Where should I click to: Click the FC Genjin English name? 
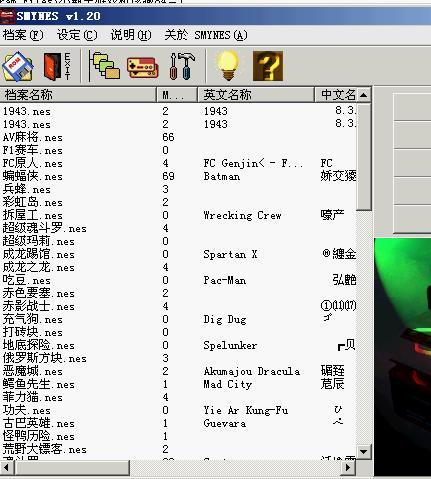click(253, 163)
